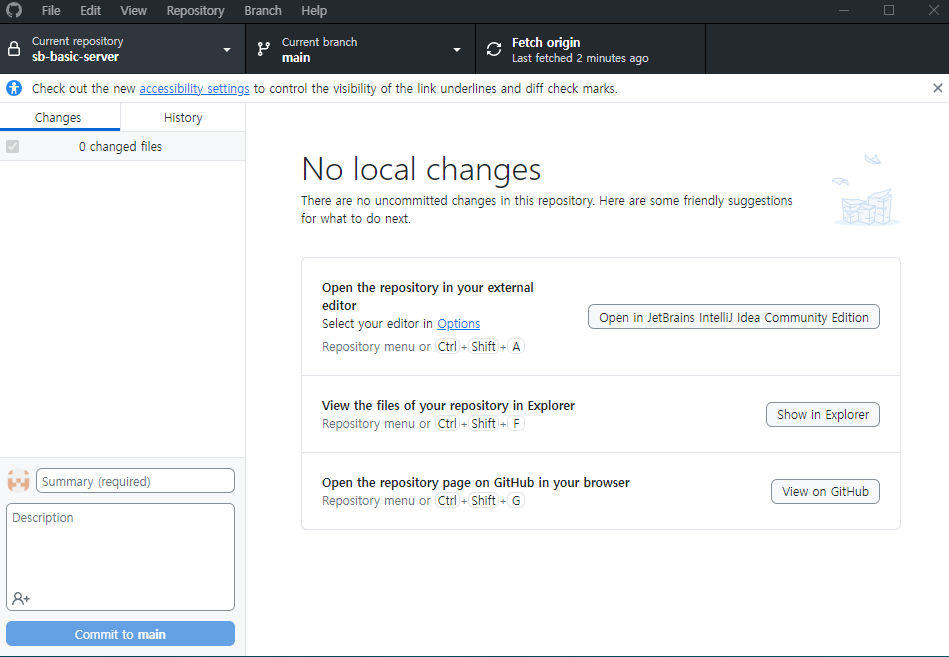Image resolution: width=949 pixels, height=657 pixels.
Task: Dismiss the accessibility settings banner
Action: (x=938, y=88)
